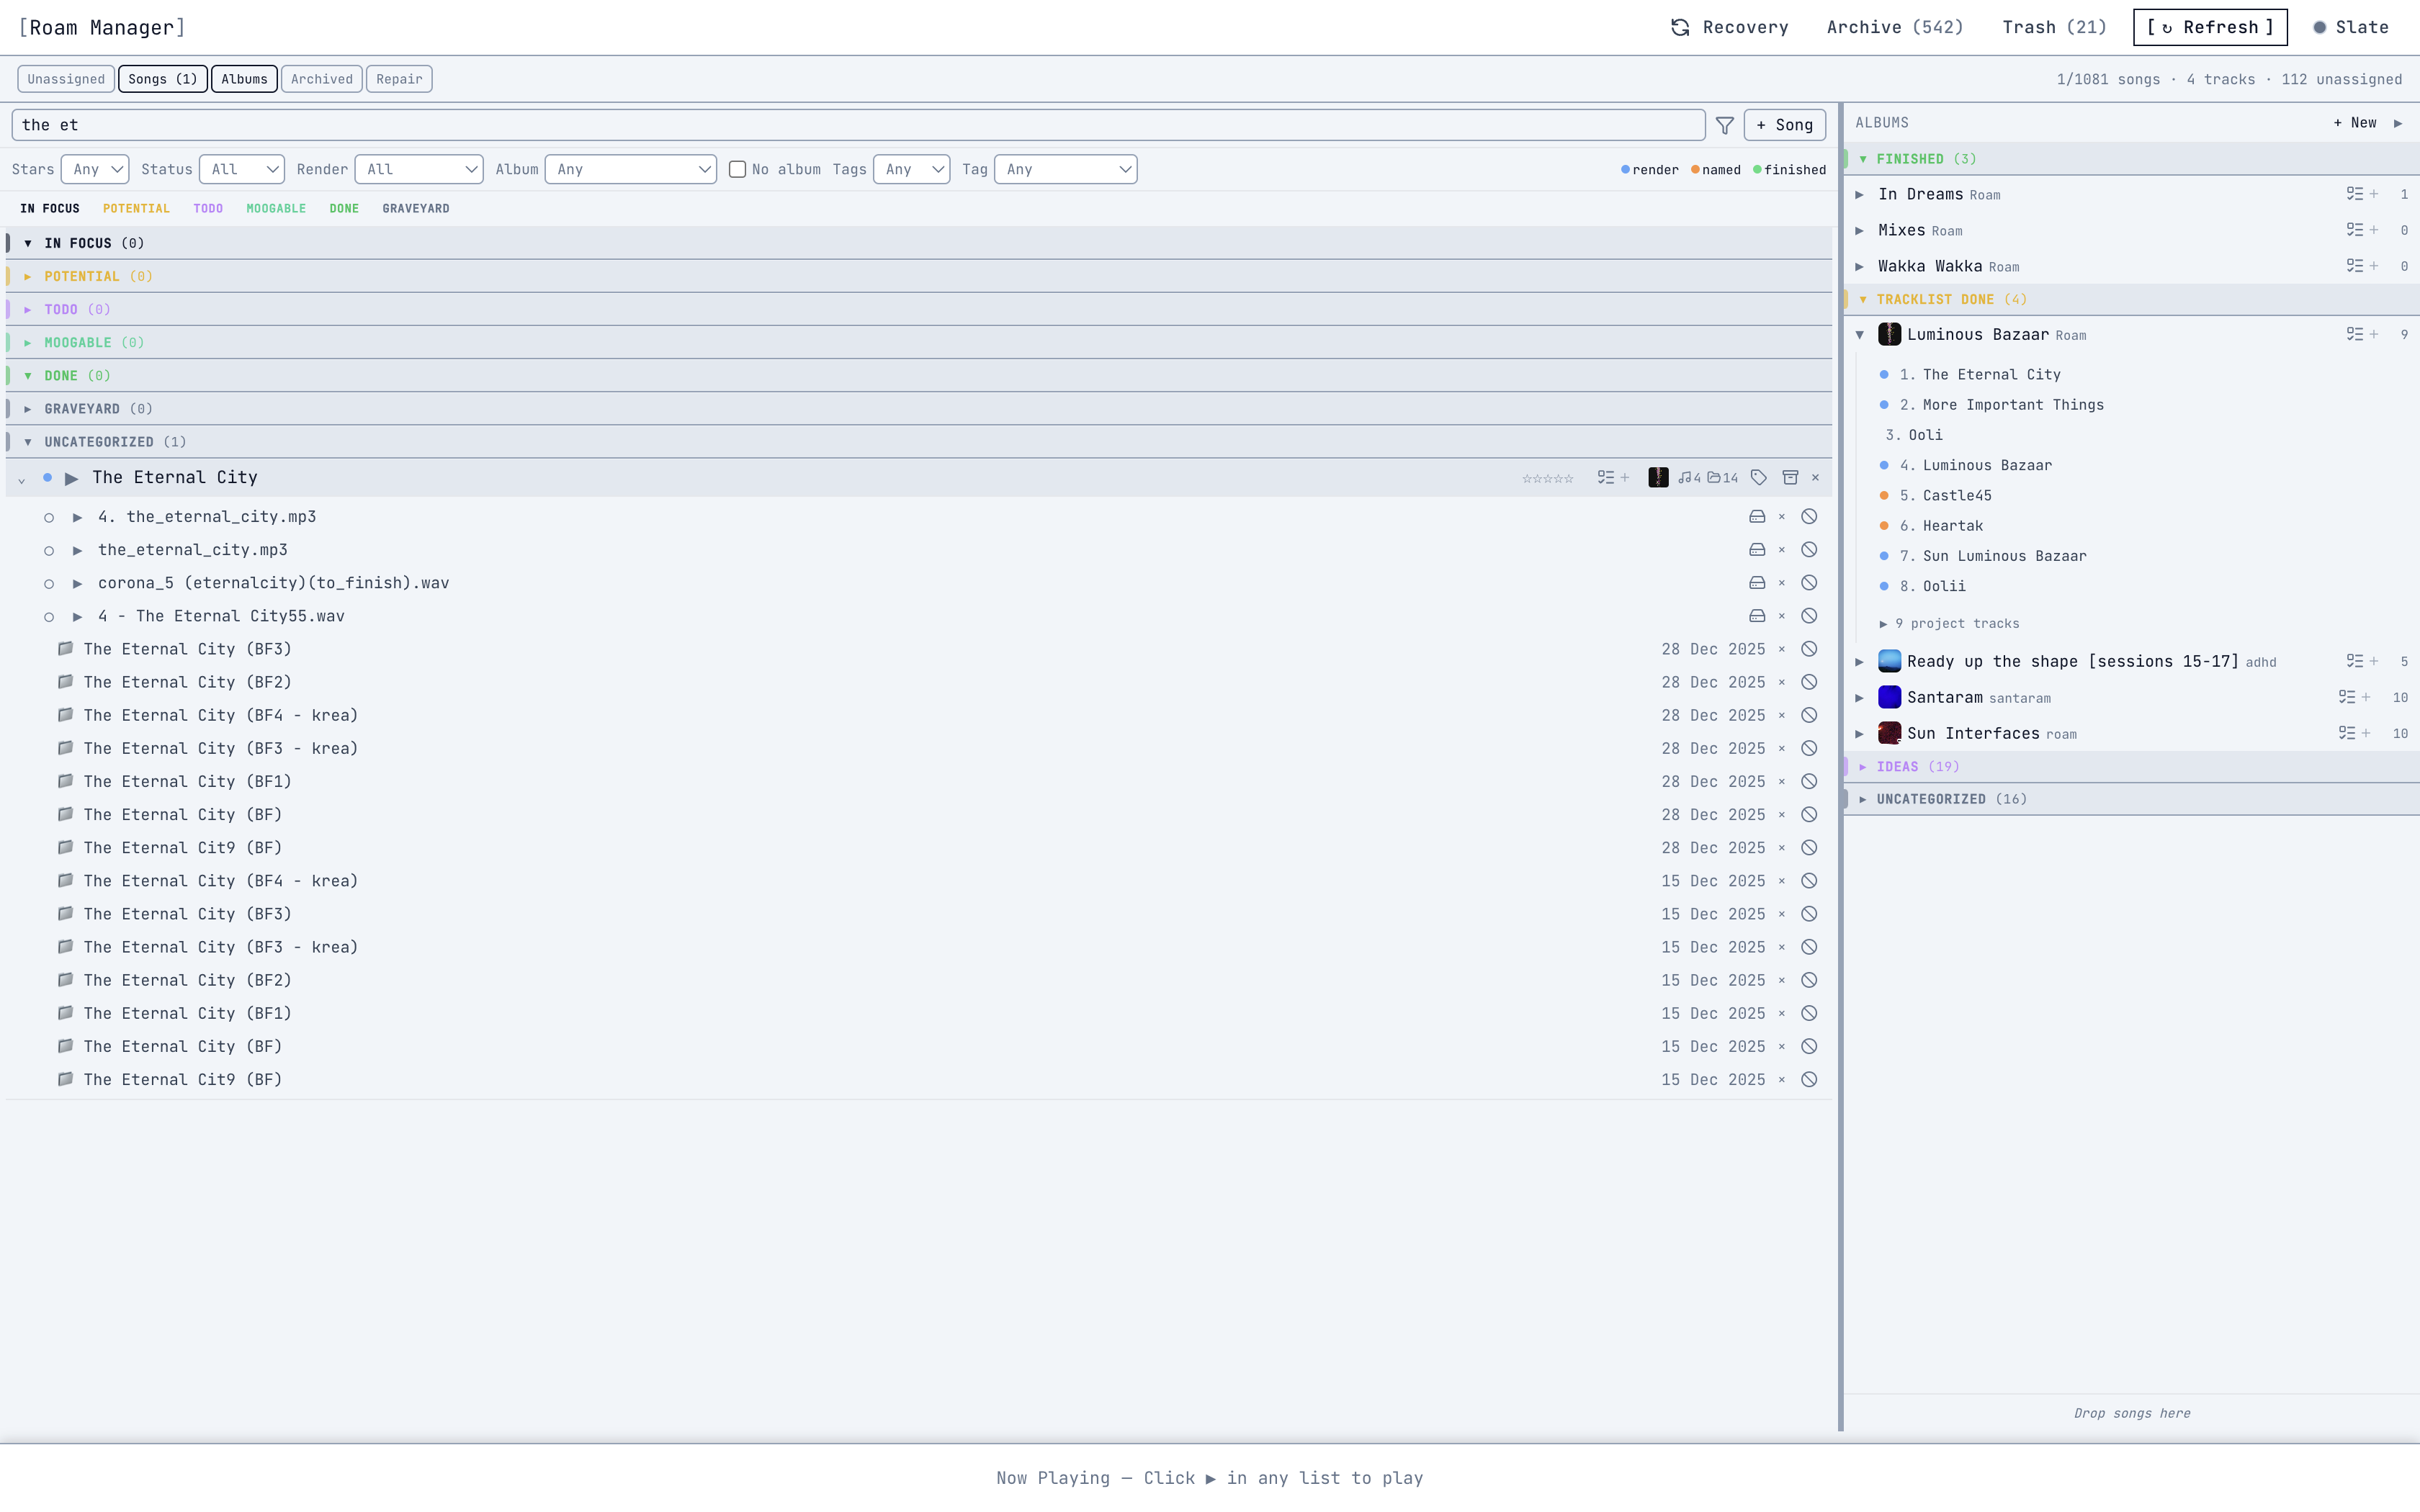Viewport: 2420px width, 1512px height.
Task: Open the filter funnel beside the search bar
Action: [1725, 124]
